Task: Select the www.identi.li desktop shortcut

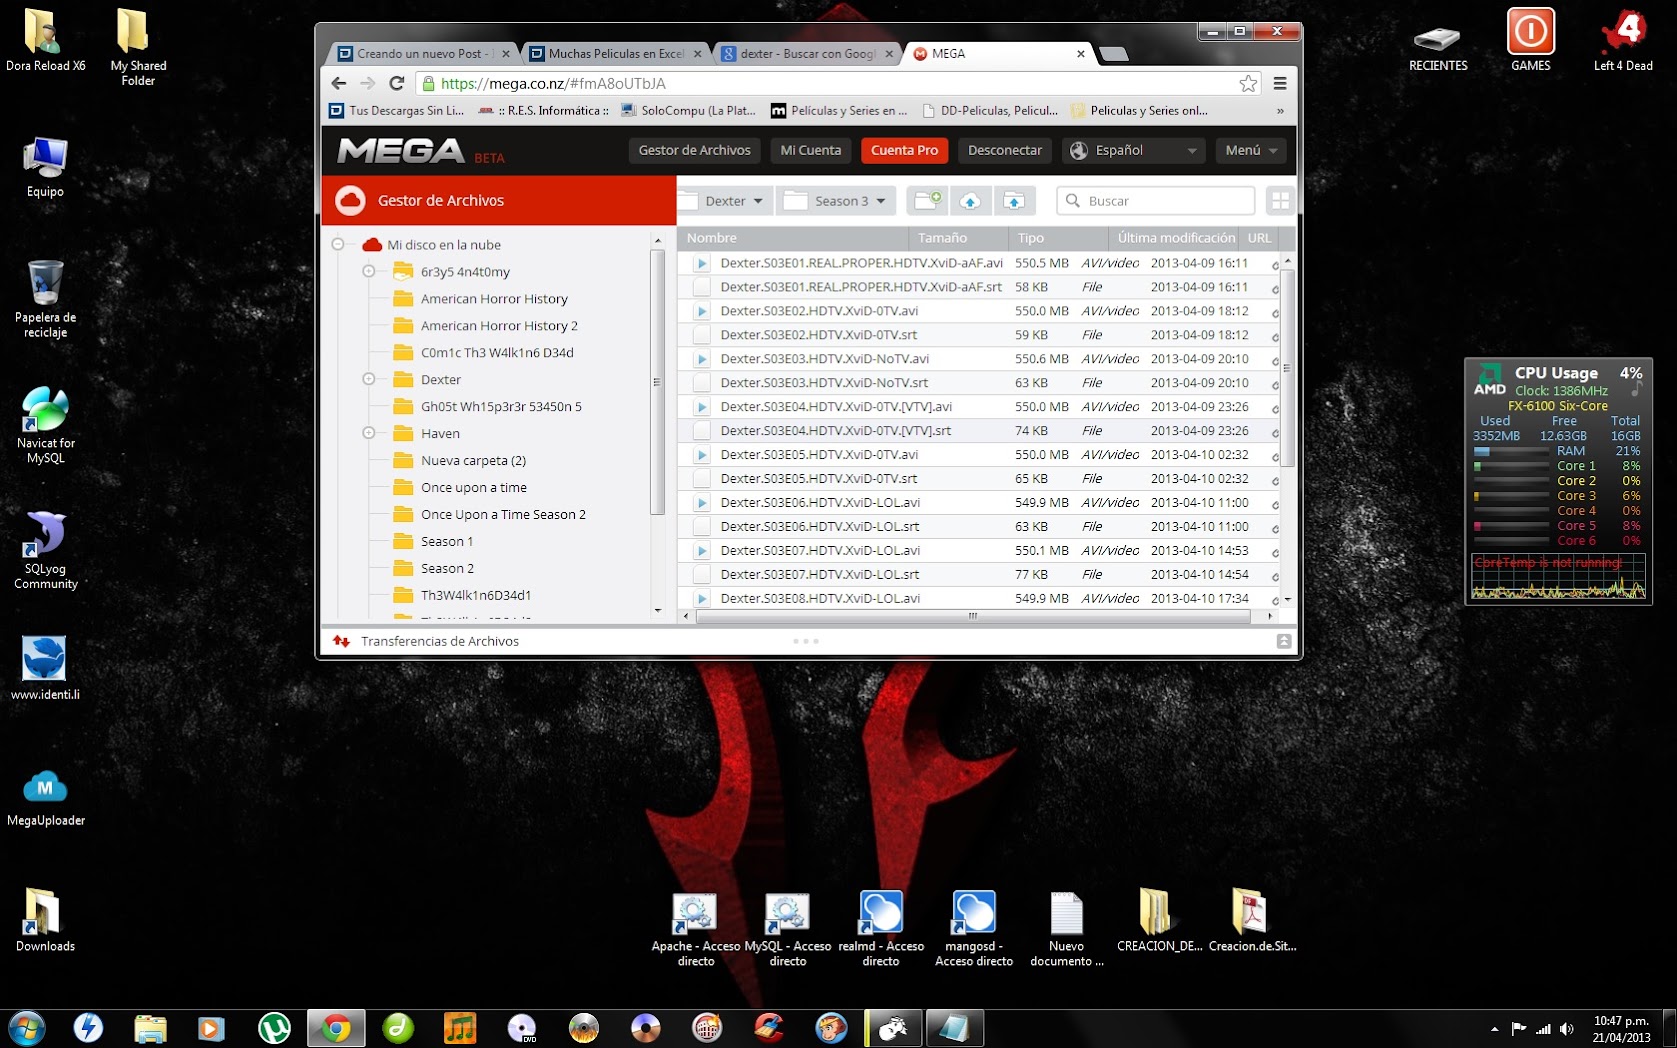Action: click(45, 669)
